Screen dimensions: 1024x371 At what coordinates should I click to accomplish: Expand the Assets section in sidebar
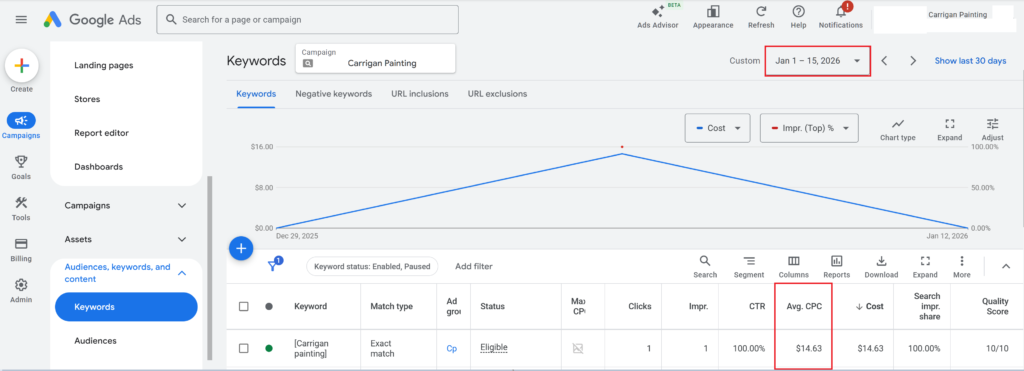(x=126, y=239)
